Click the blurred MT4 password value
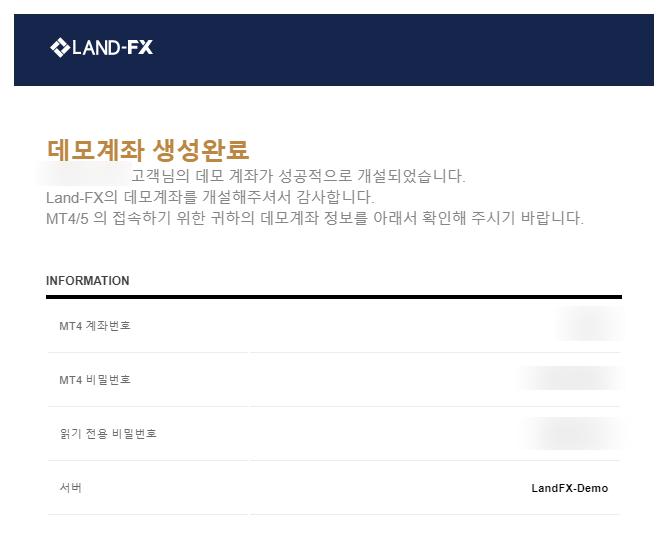The height and width of the screenshot is (537, 670). [570, 379]
